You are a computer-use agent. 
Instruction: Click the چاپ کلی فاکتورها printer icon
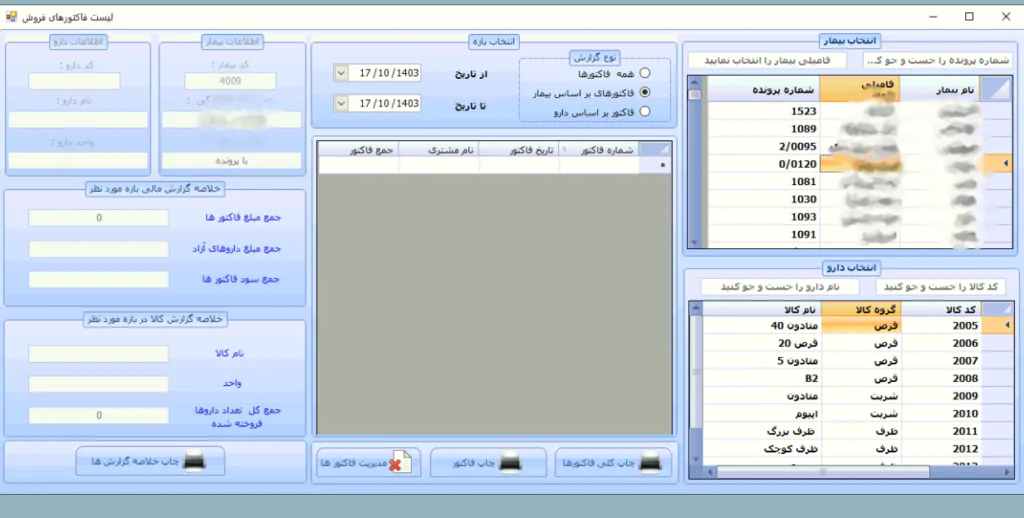(x=650, y=463)
